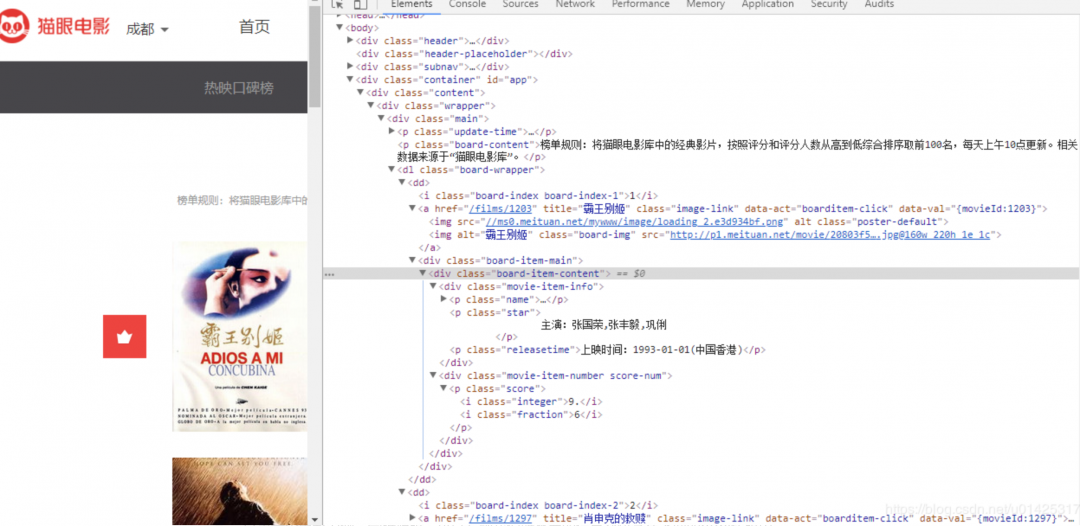Select the board-item-content div row
Viewport: 1080px width, 526px height.
tap(701, 274)
